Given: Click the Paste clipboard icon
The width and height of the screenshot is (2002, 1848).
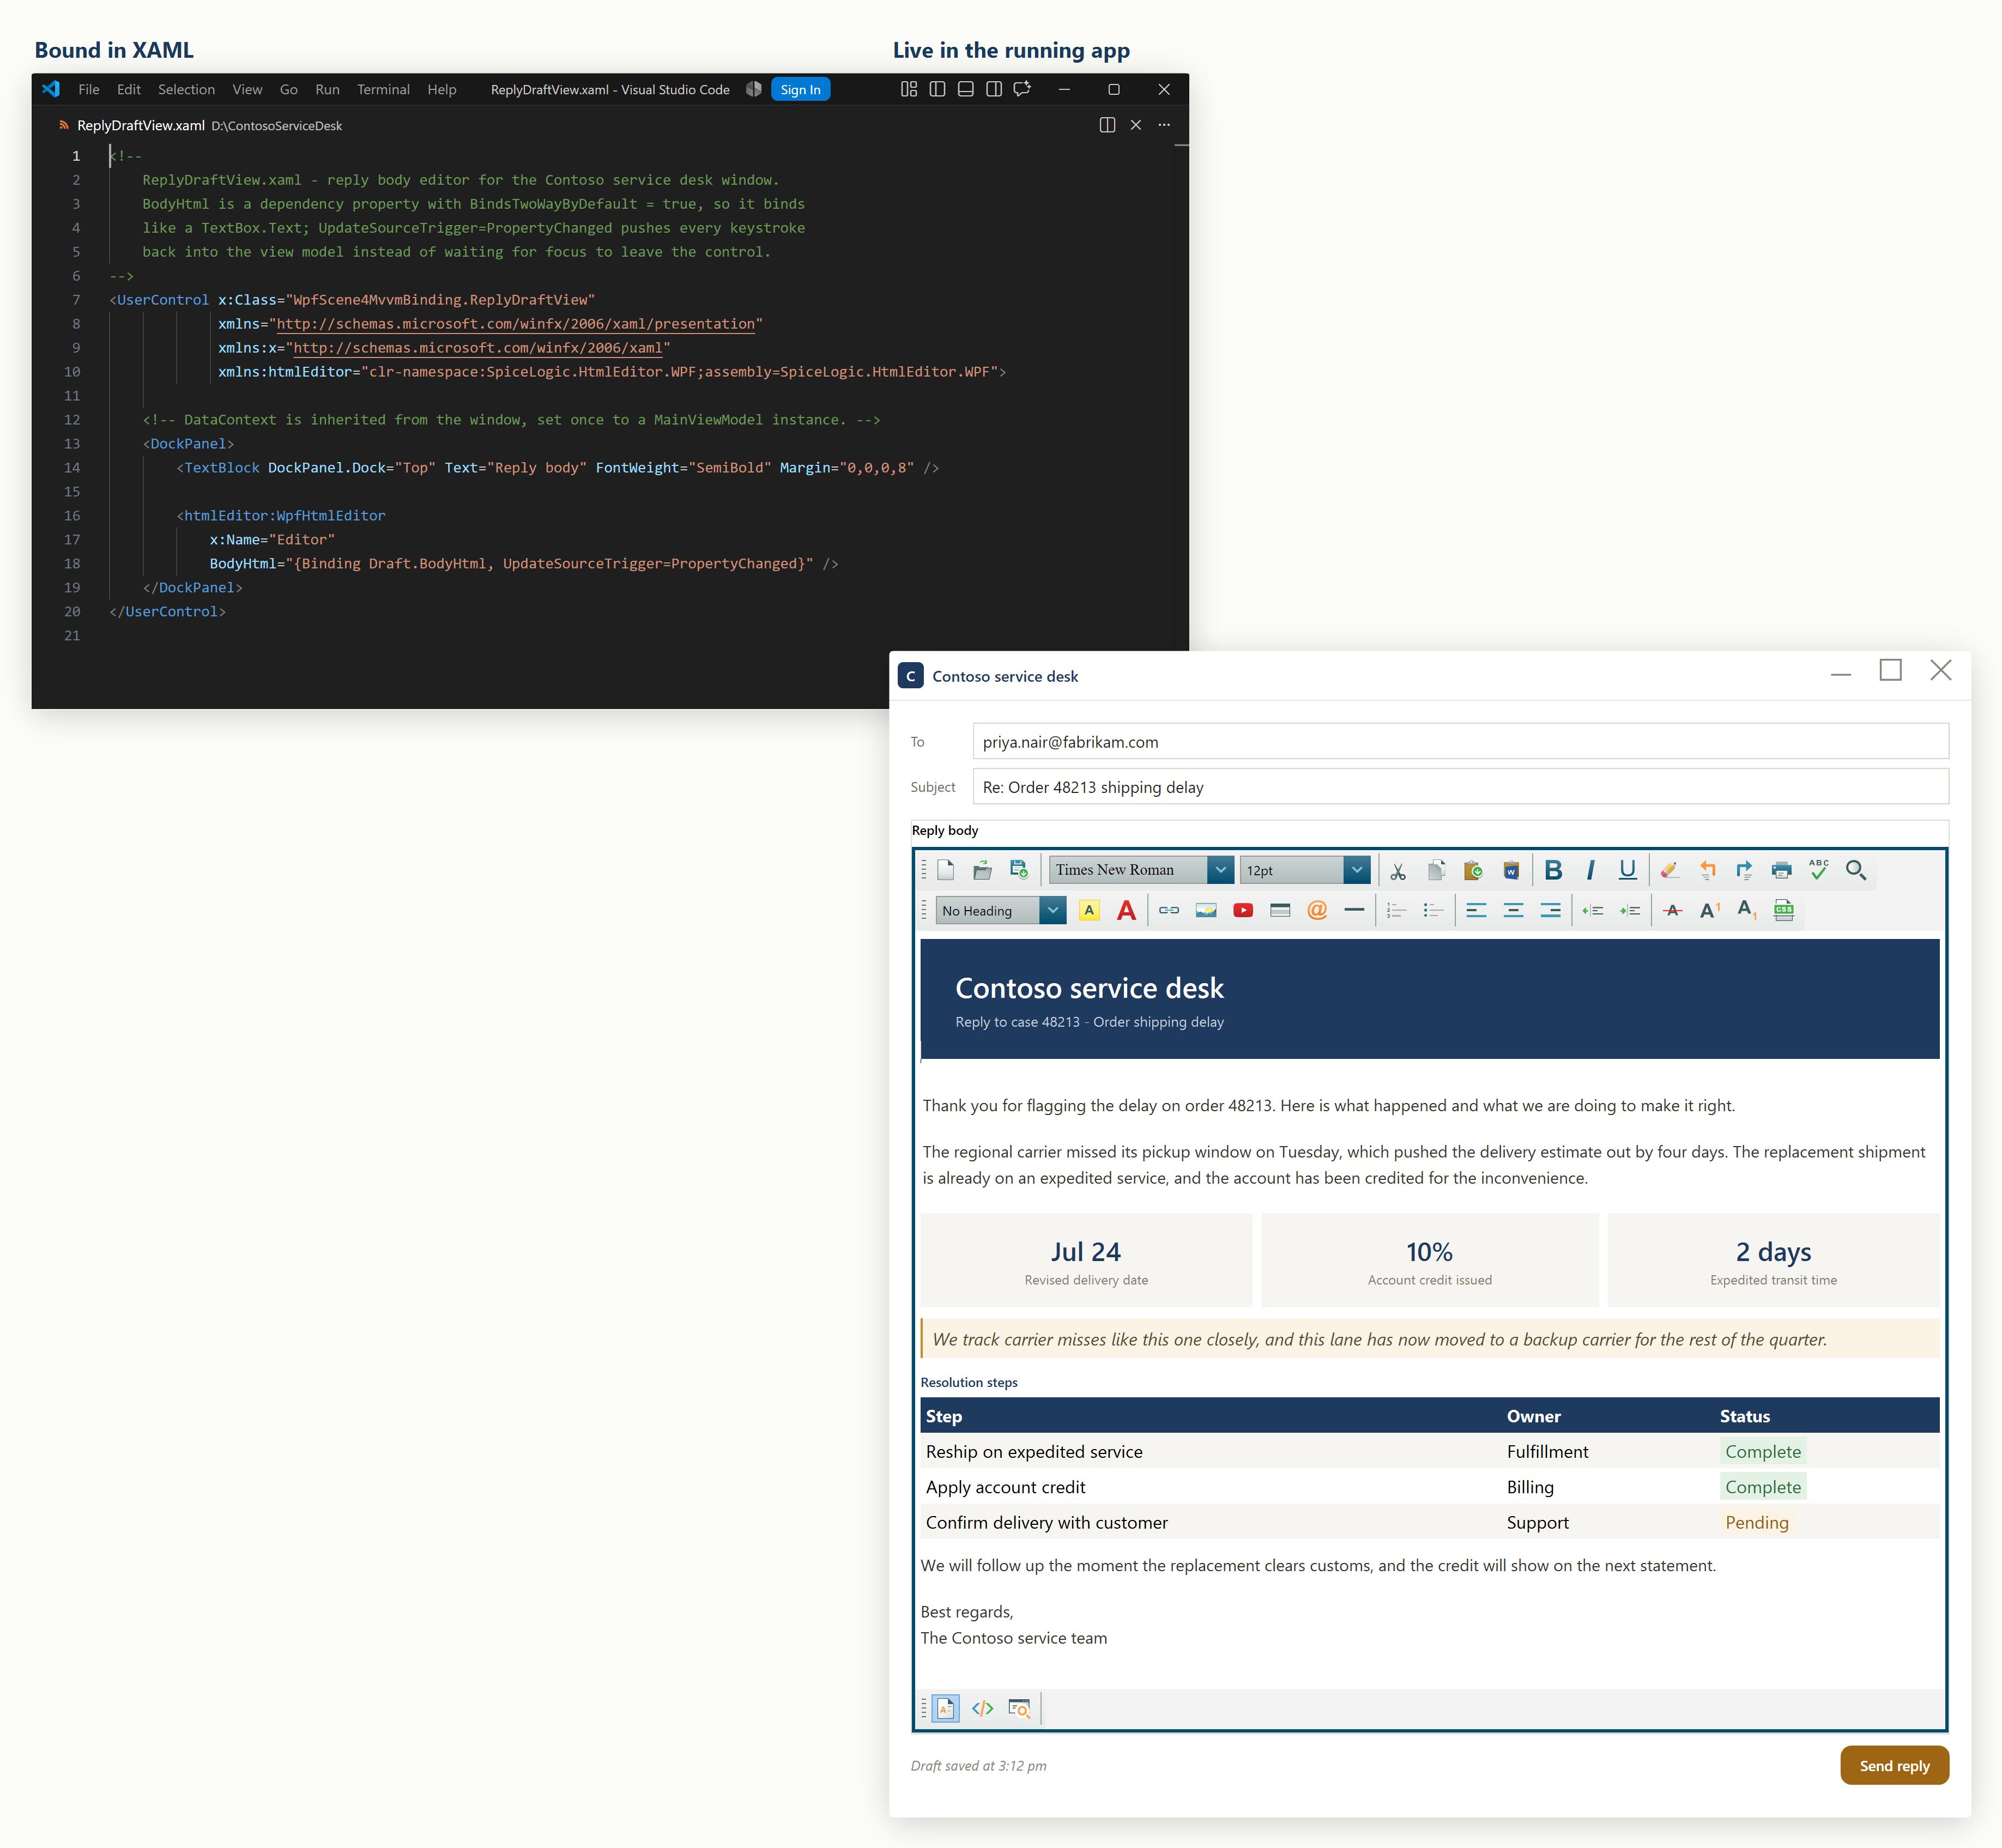Looking at the screenshot, I should (x=1473, y=870).
